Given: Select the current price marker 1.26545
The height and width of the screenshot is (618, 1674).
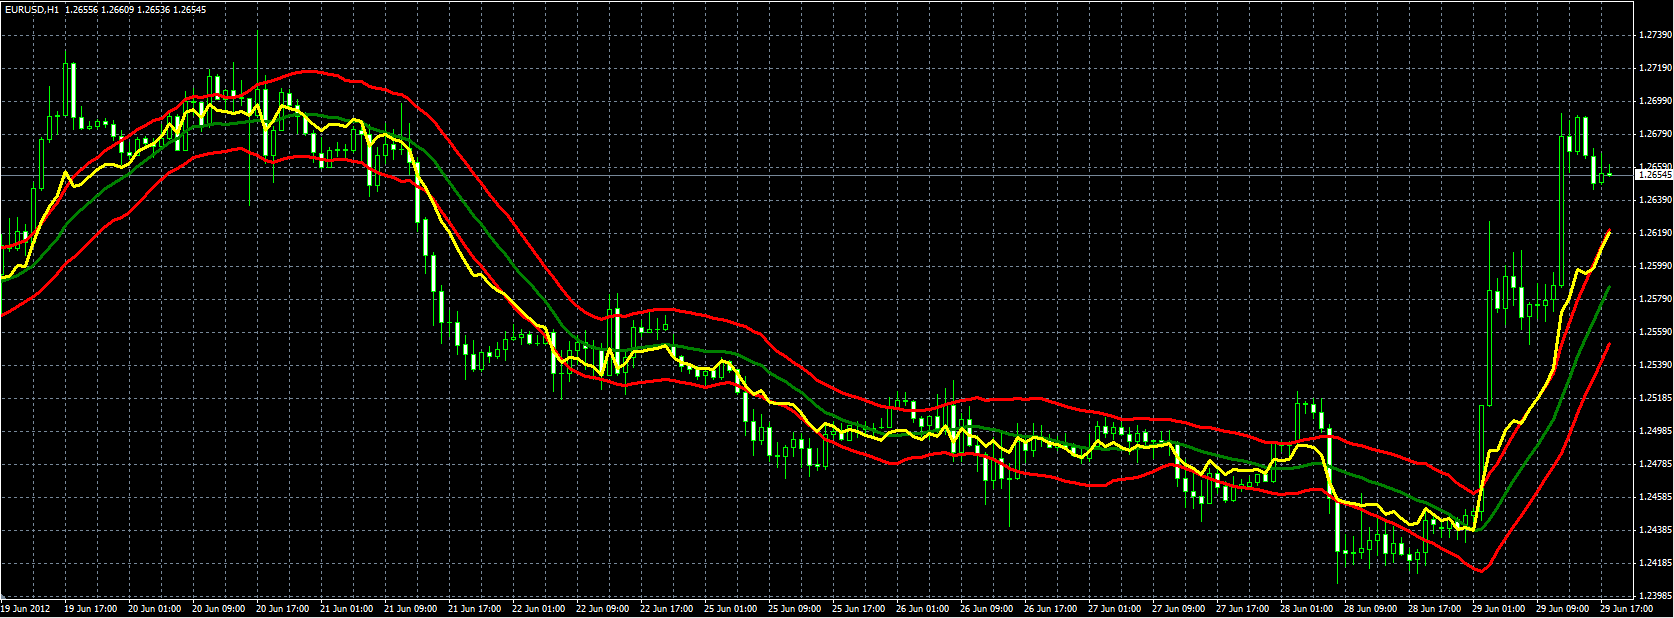Looking at the screenshot, I should coord(1654,175).
